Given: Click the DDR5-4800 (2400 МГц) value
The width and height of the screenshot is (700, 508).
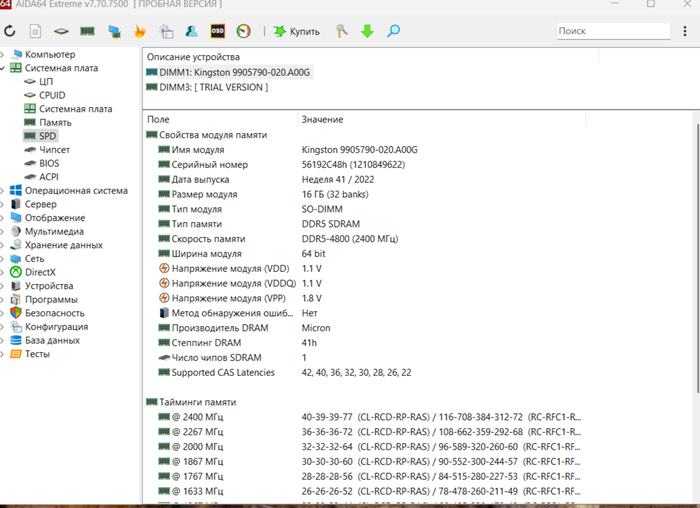Looking at the screenshot, I should (350, 239).
